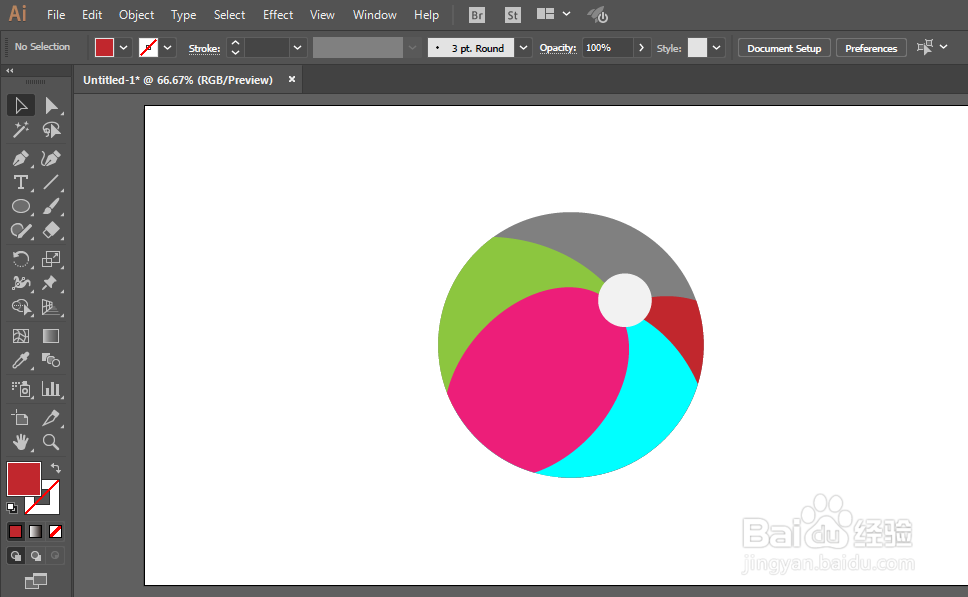Choose the Gradient tool
This screenshot has height=597, width=968.
(51, 336)
